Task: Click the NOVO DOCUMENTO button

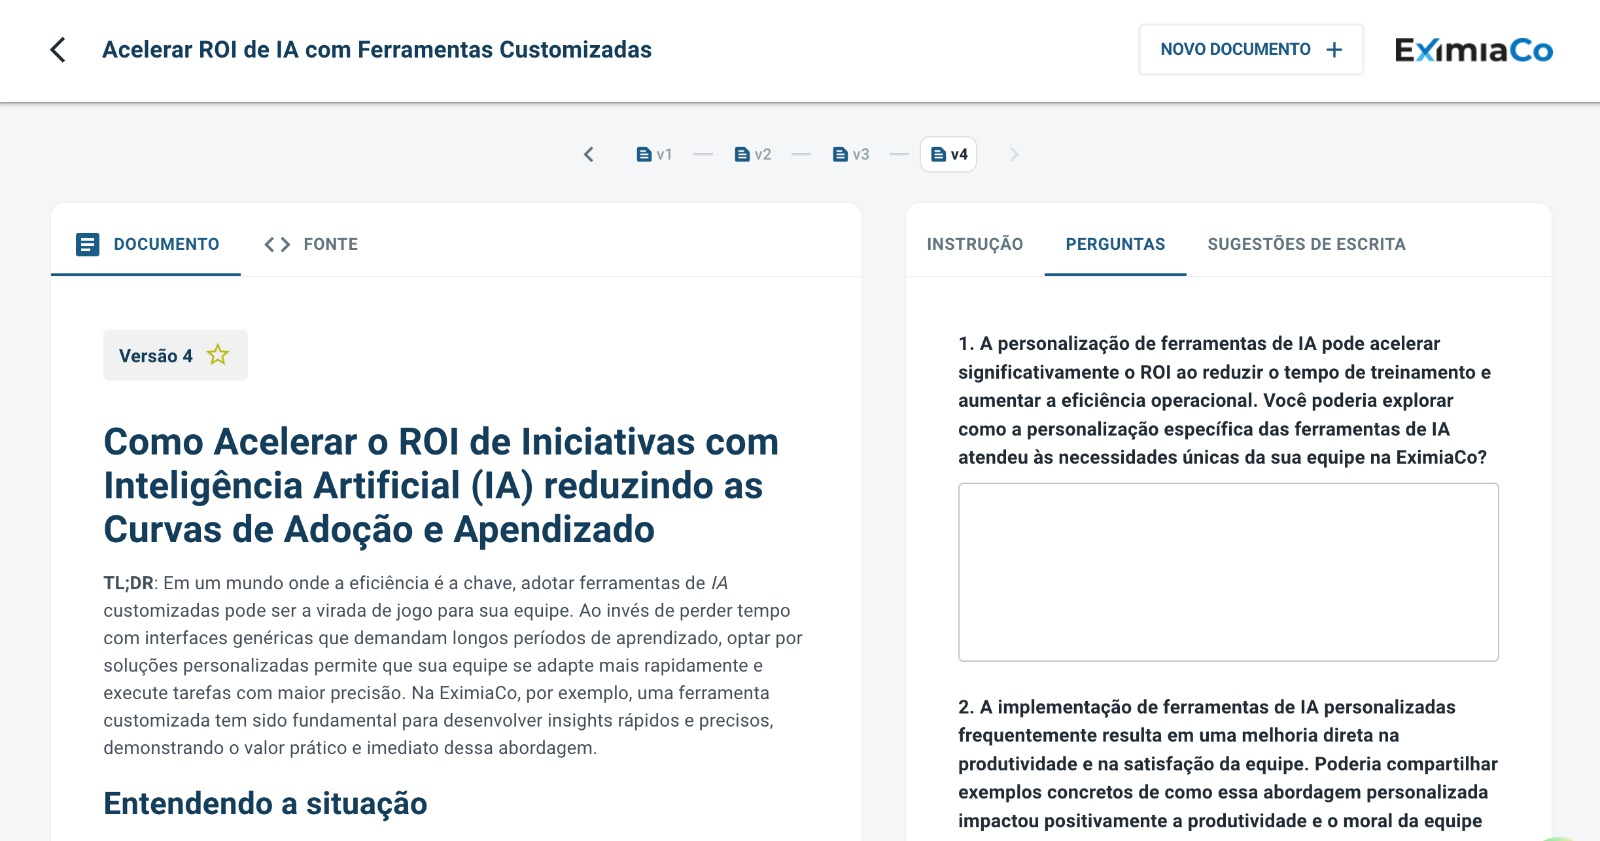Action: (1251, 50)
